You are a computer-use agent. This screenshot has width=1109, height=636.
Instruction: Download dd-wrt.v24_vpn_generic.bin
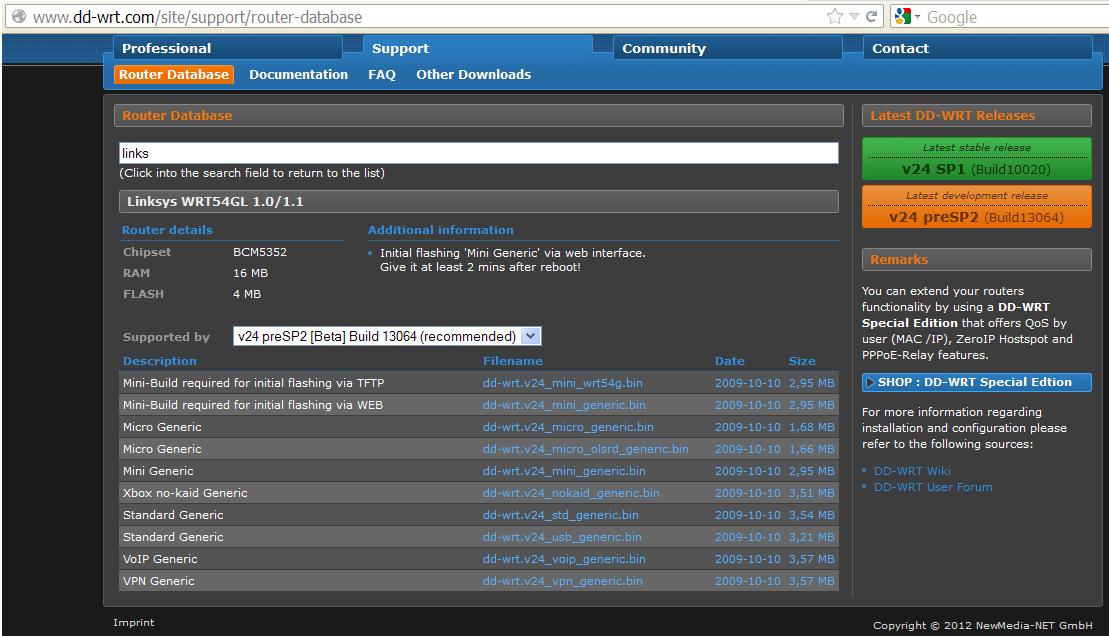pos(562,581)
